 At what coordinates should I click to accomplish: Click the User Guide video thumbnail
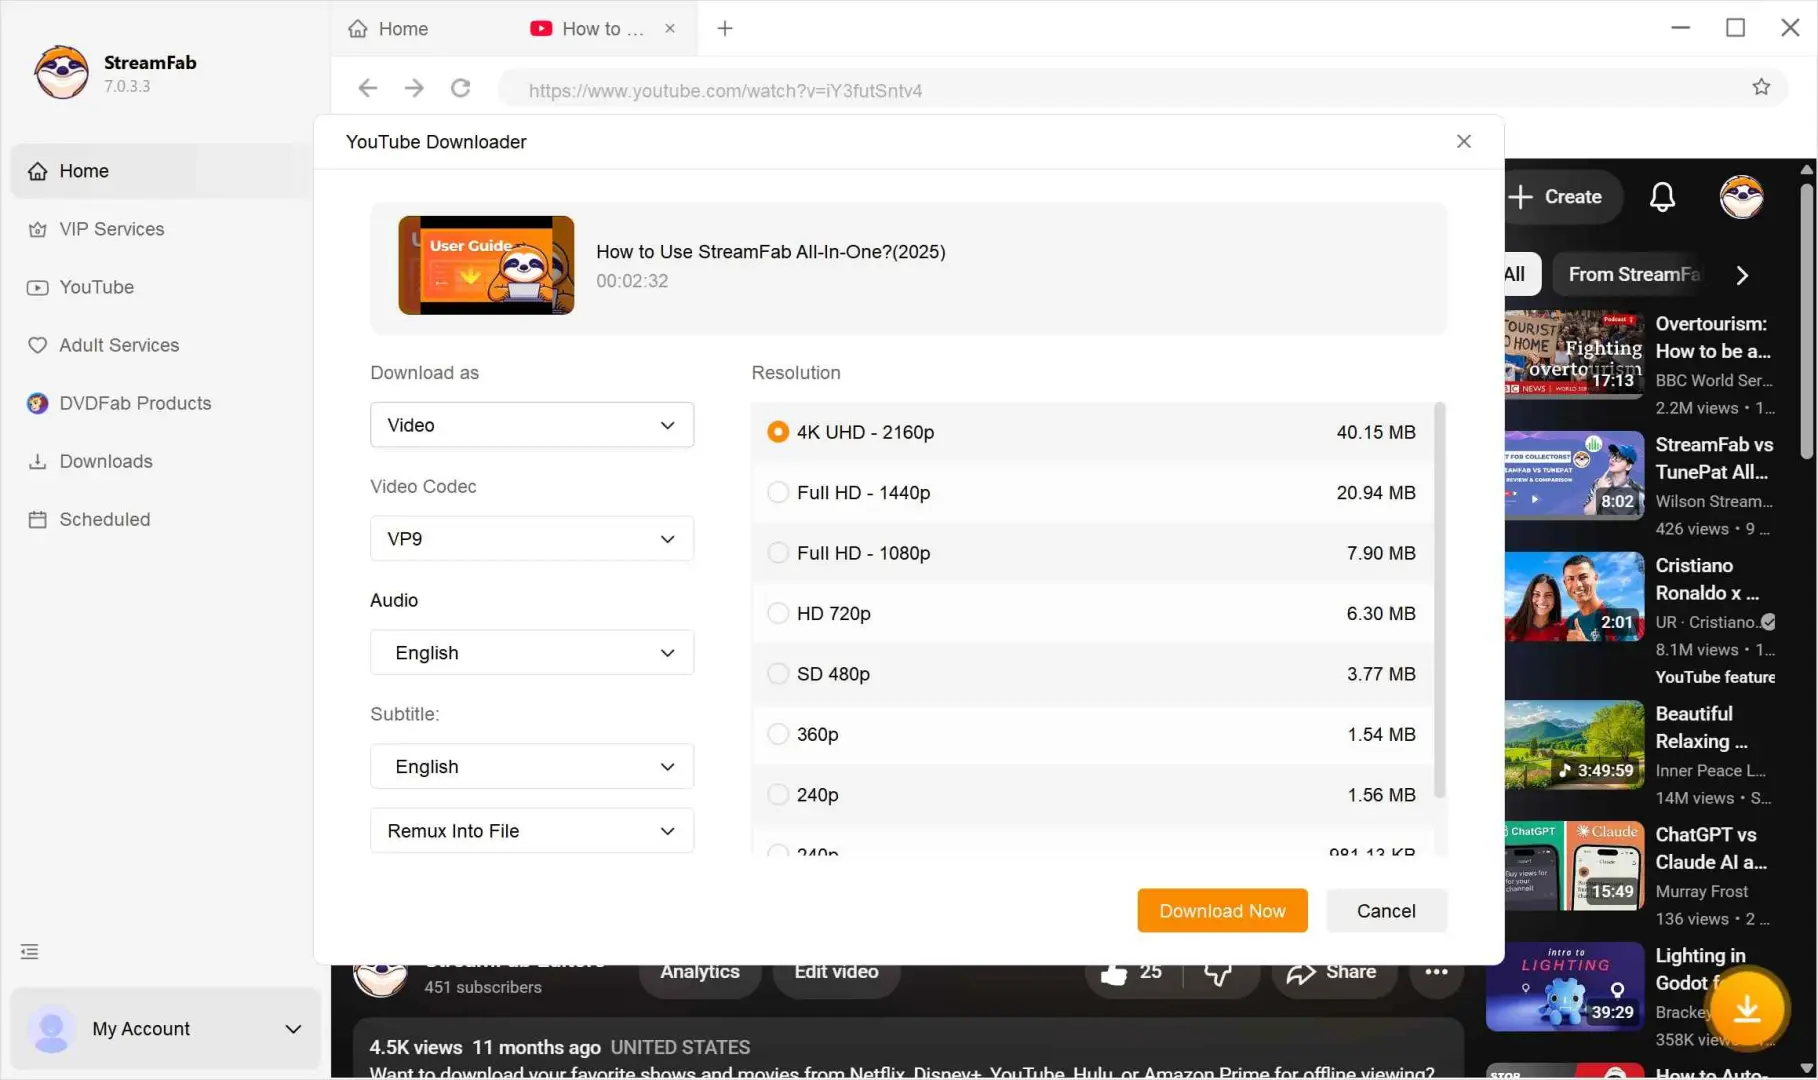(x=486, y=265)
